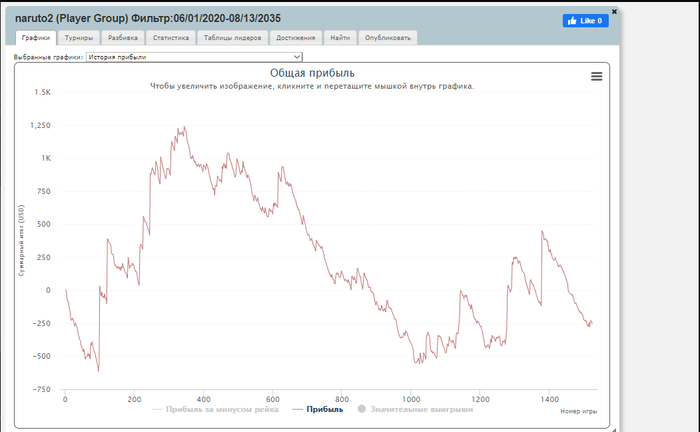Click the Суммарный итог (USD) axis title
700x432 pixels.
[21, 240]
